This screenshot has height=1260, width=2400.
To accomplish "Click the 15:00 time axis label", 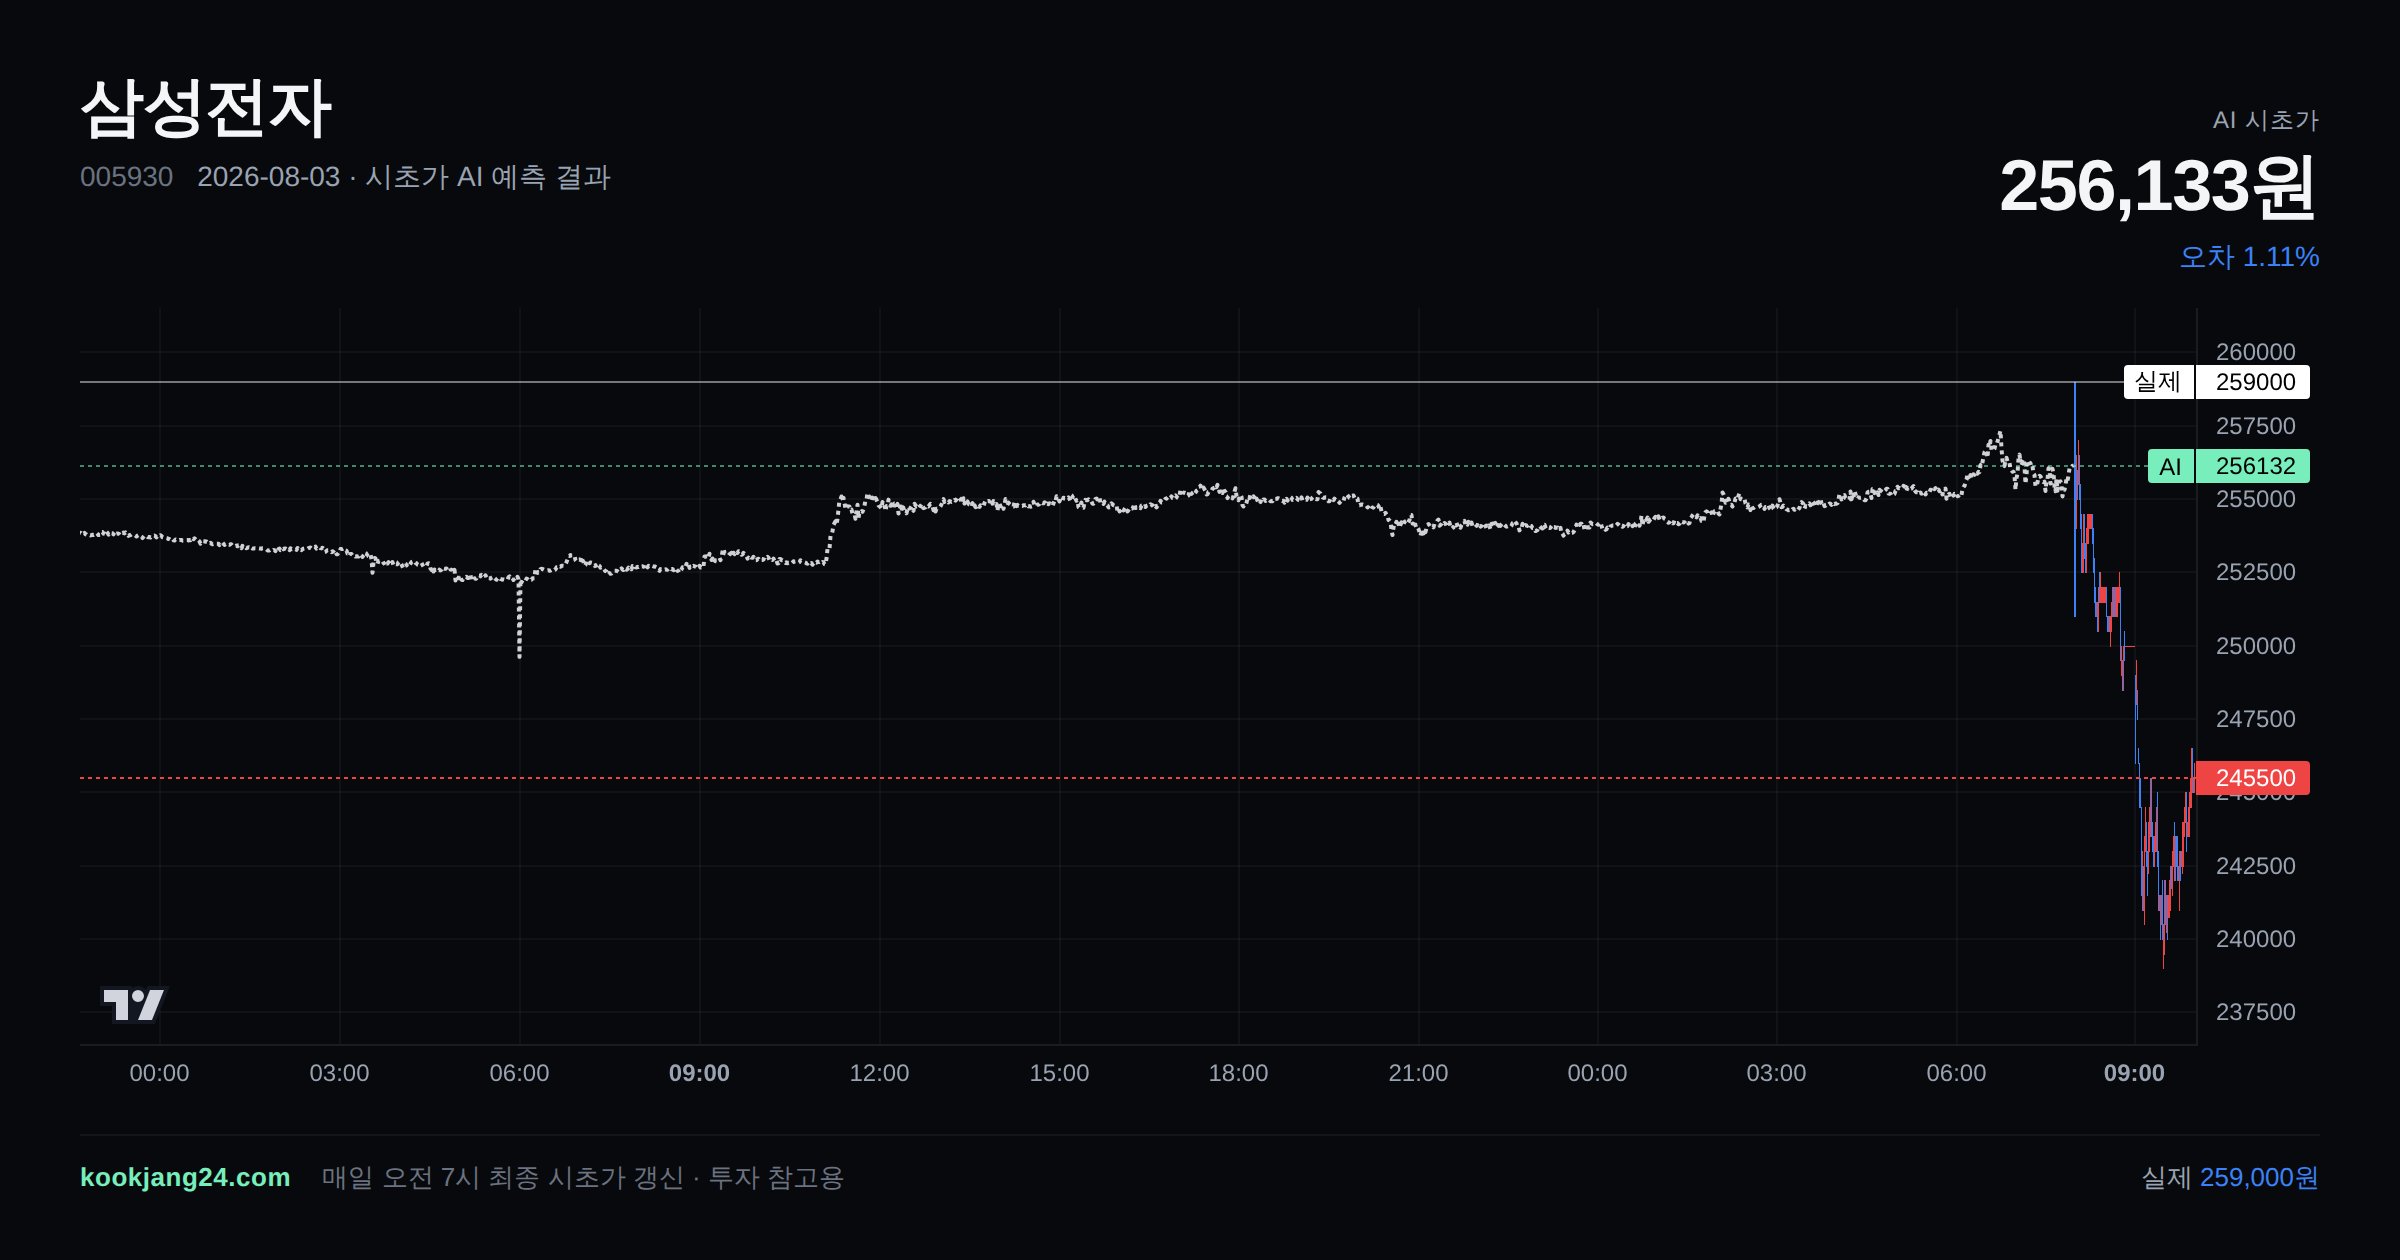I will coord(1059,1073).
